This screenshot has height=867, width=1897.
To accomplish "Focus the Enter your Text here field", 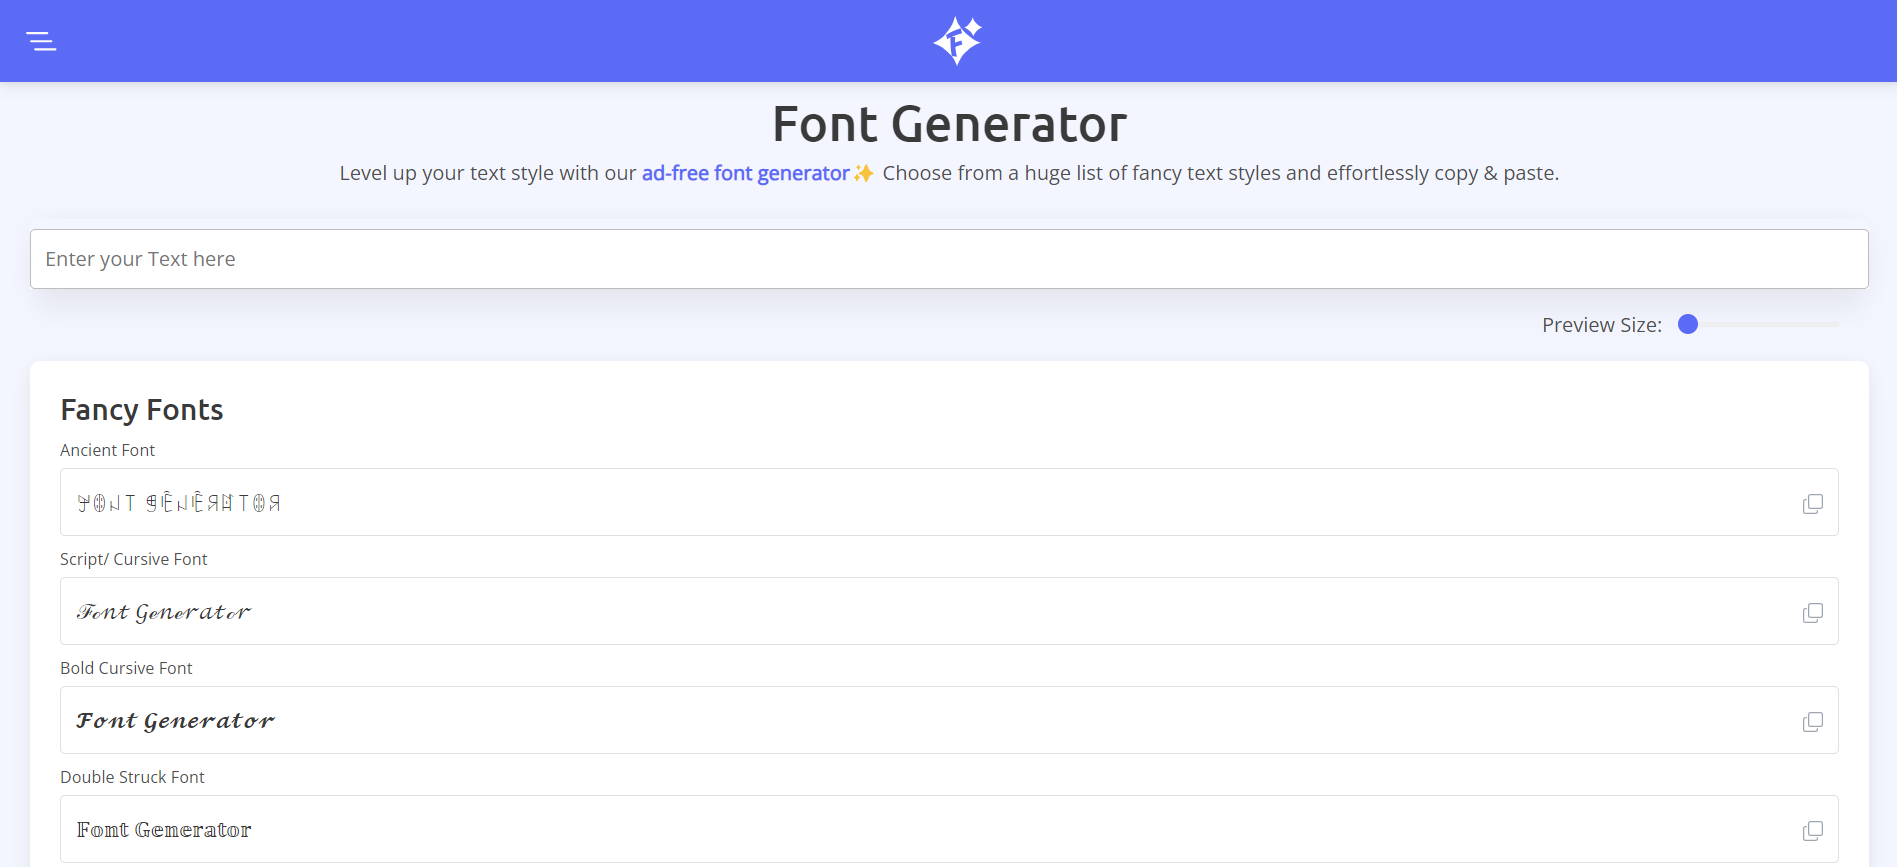I will tap(949, 259).
